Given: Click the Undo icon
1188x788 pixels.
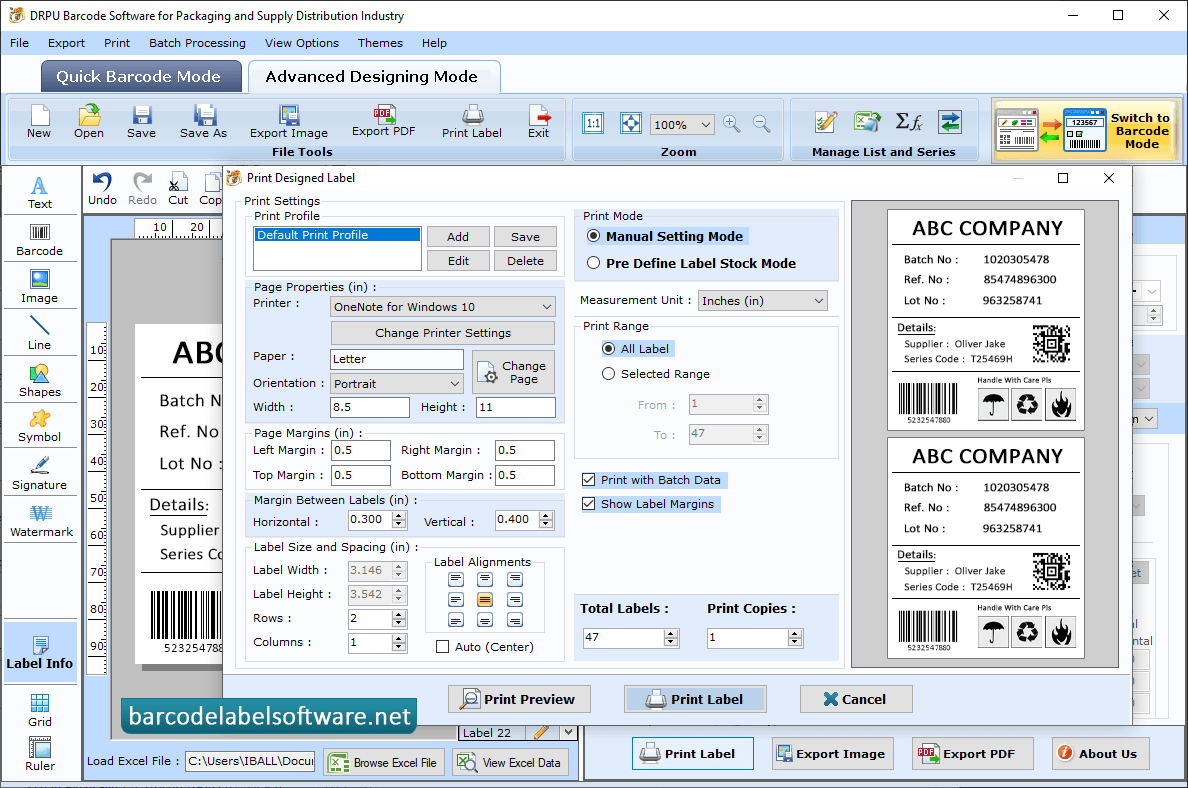Looking at the screenshot, I should pos(102,189).
